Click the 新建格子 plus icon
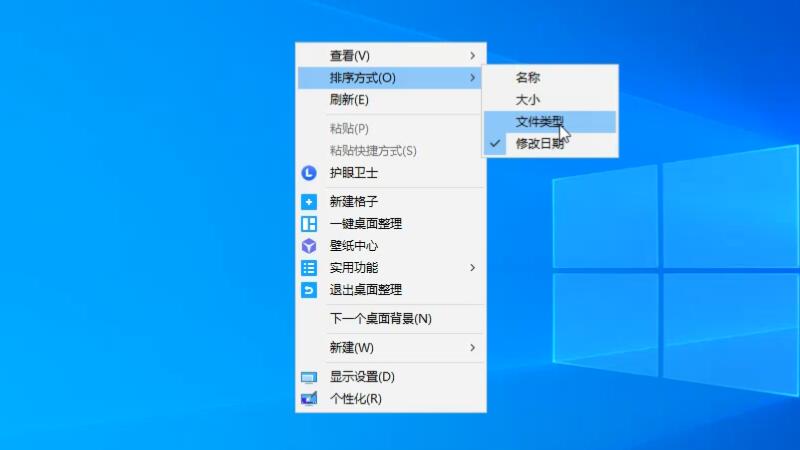 pyautogui.click(x=309, y=202)
